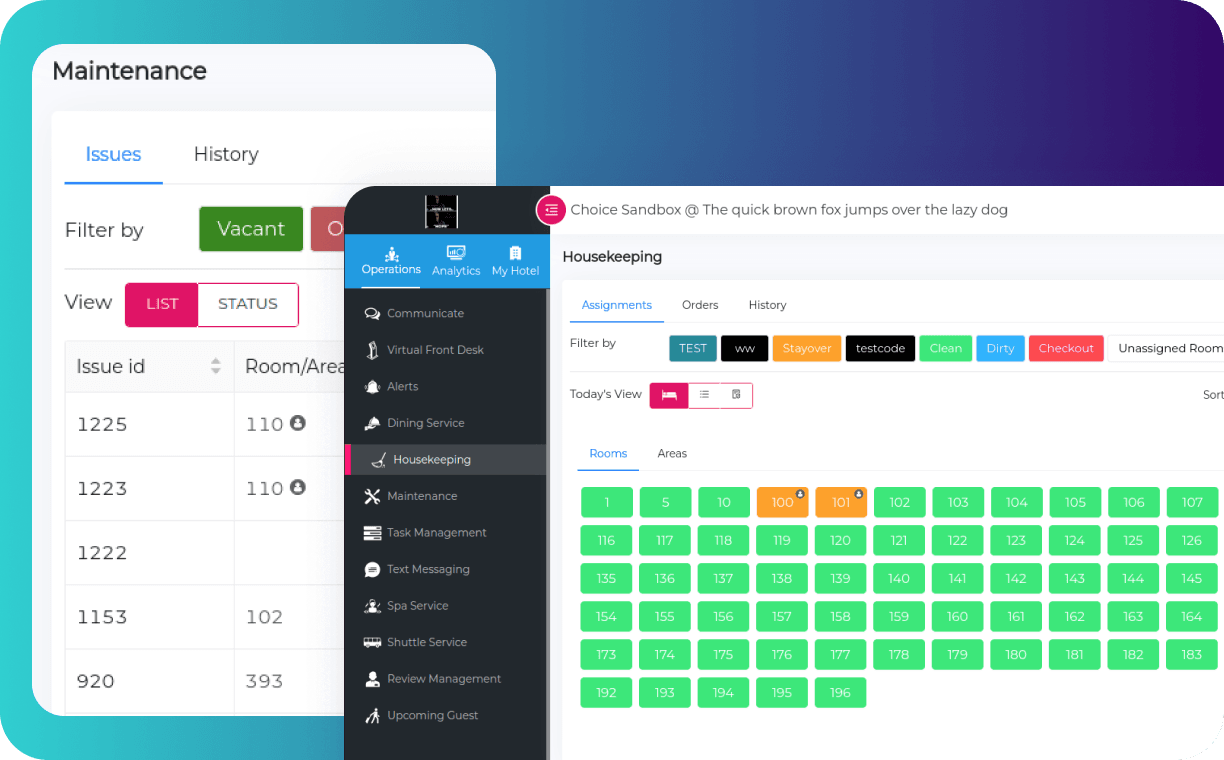Open Maintenance in the sidebar
Image resolution: width=1224 pixels, height=760 pixels.
[x=421, y=496]
